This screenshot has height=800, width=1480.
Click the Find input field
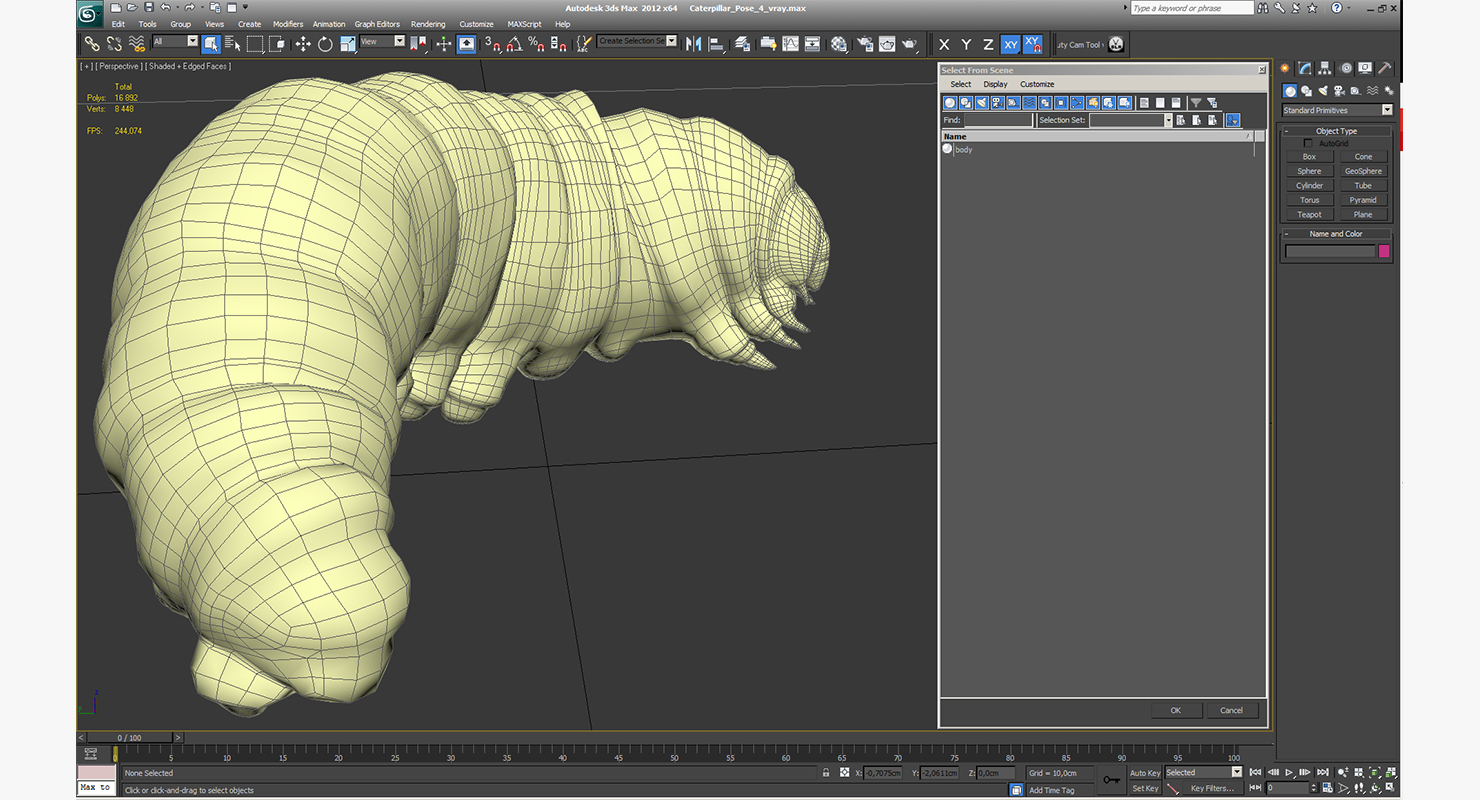(998, 120)
